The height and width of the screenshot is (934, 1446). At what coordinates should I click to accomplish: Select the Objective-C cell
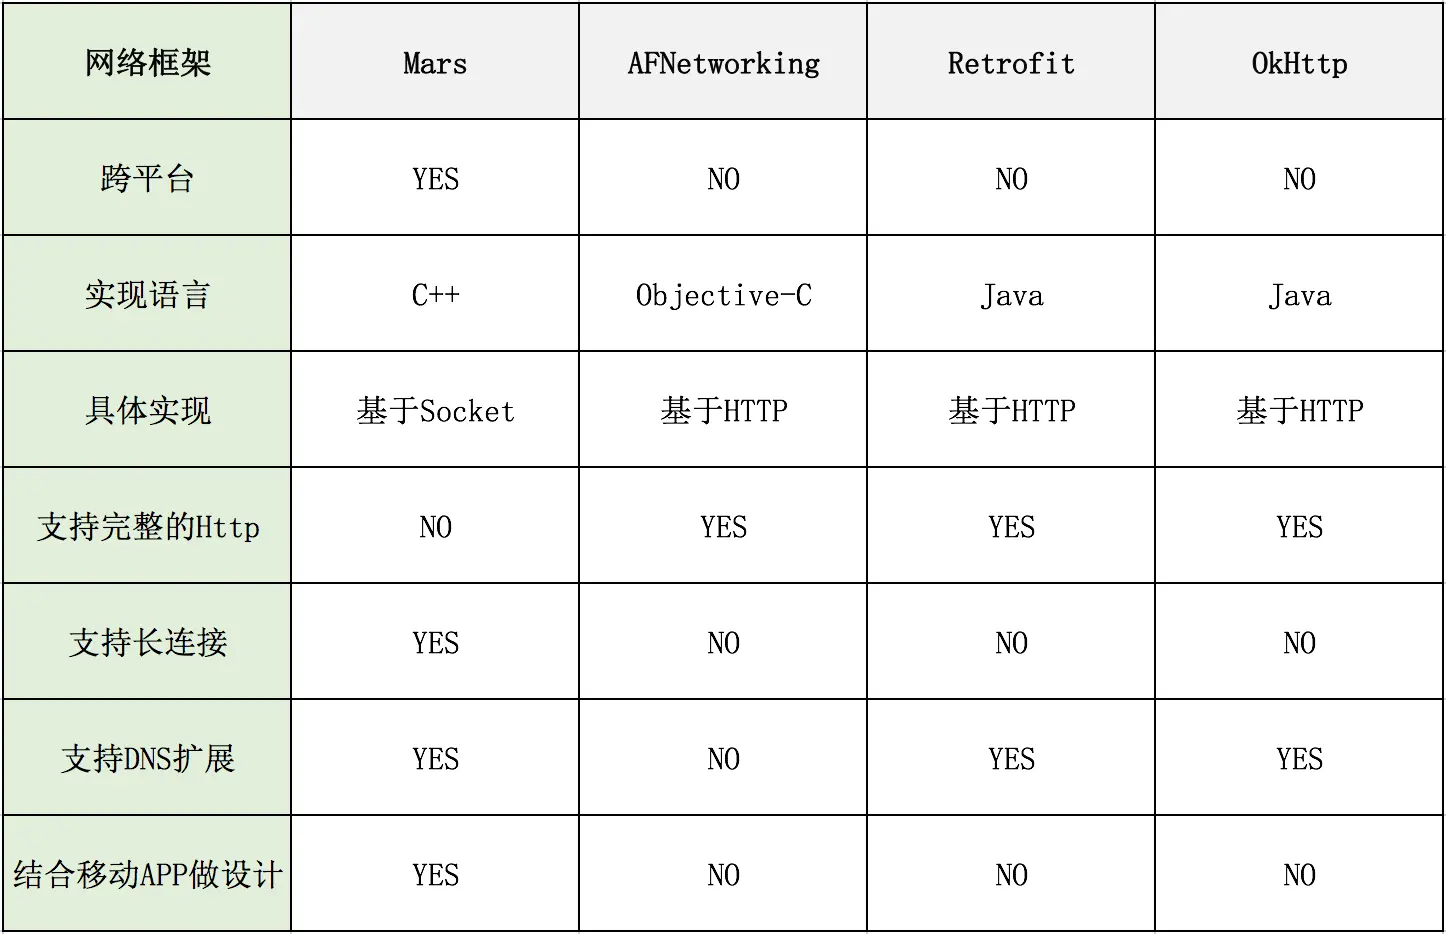tap(723, 294)
